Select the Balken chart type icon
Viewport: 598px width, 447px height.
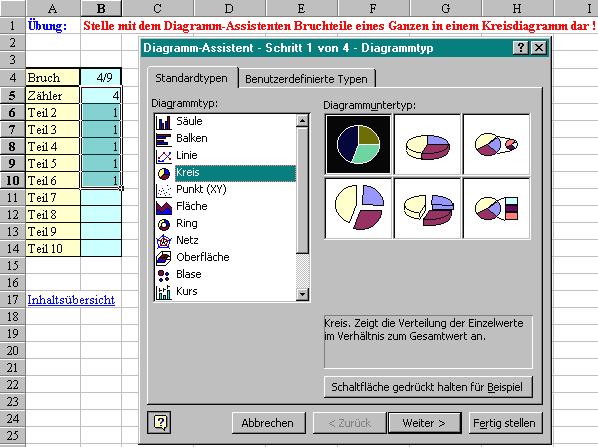(x=164, y=139)
